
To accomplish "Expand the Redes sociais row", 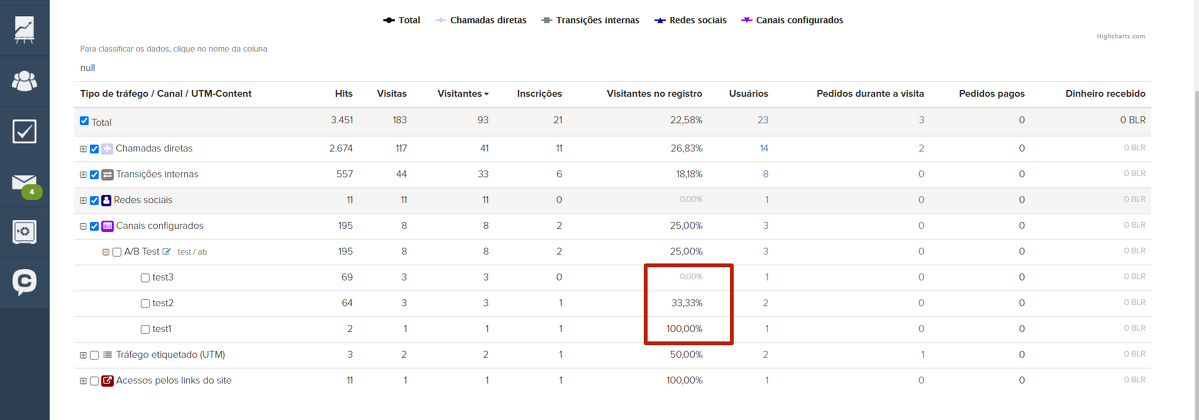I will click(x=83, y=200).
